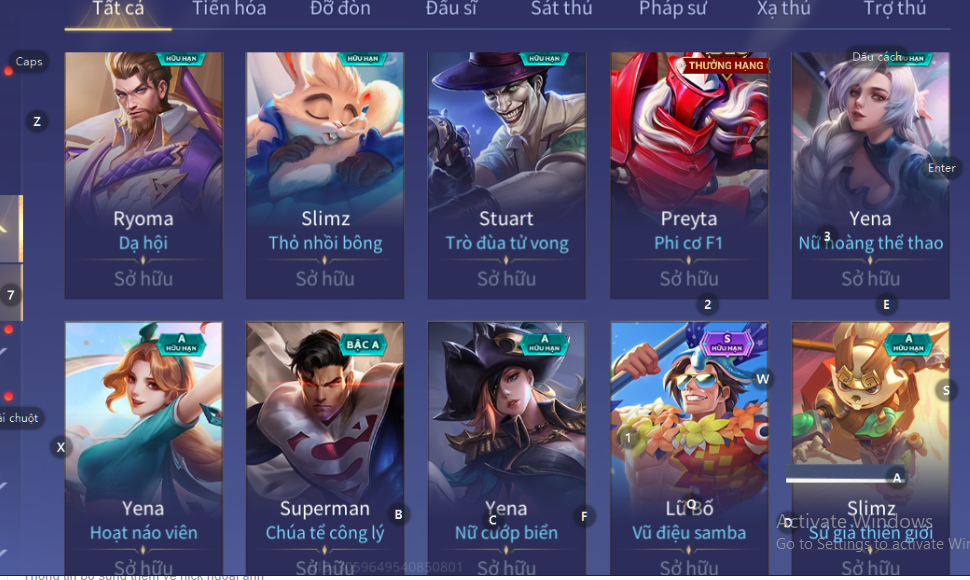
Task: Switch to the Tiến hóa tab
Action: (229, 9)
